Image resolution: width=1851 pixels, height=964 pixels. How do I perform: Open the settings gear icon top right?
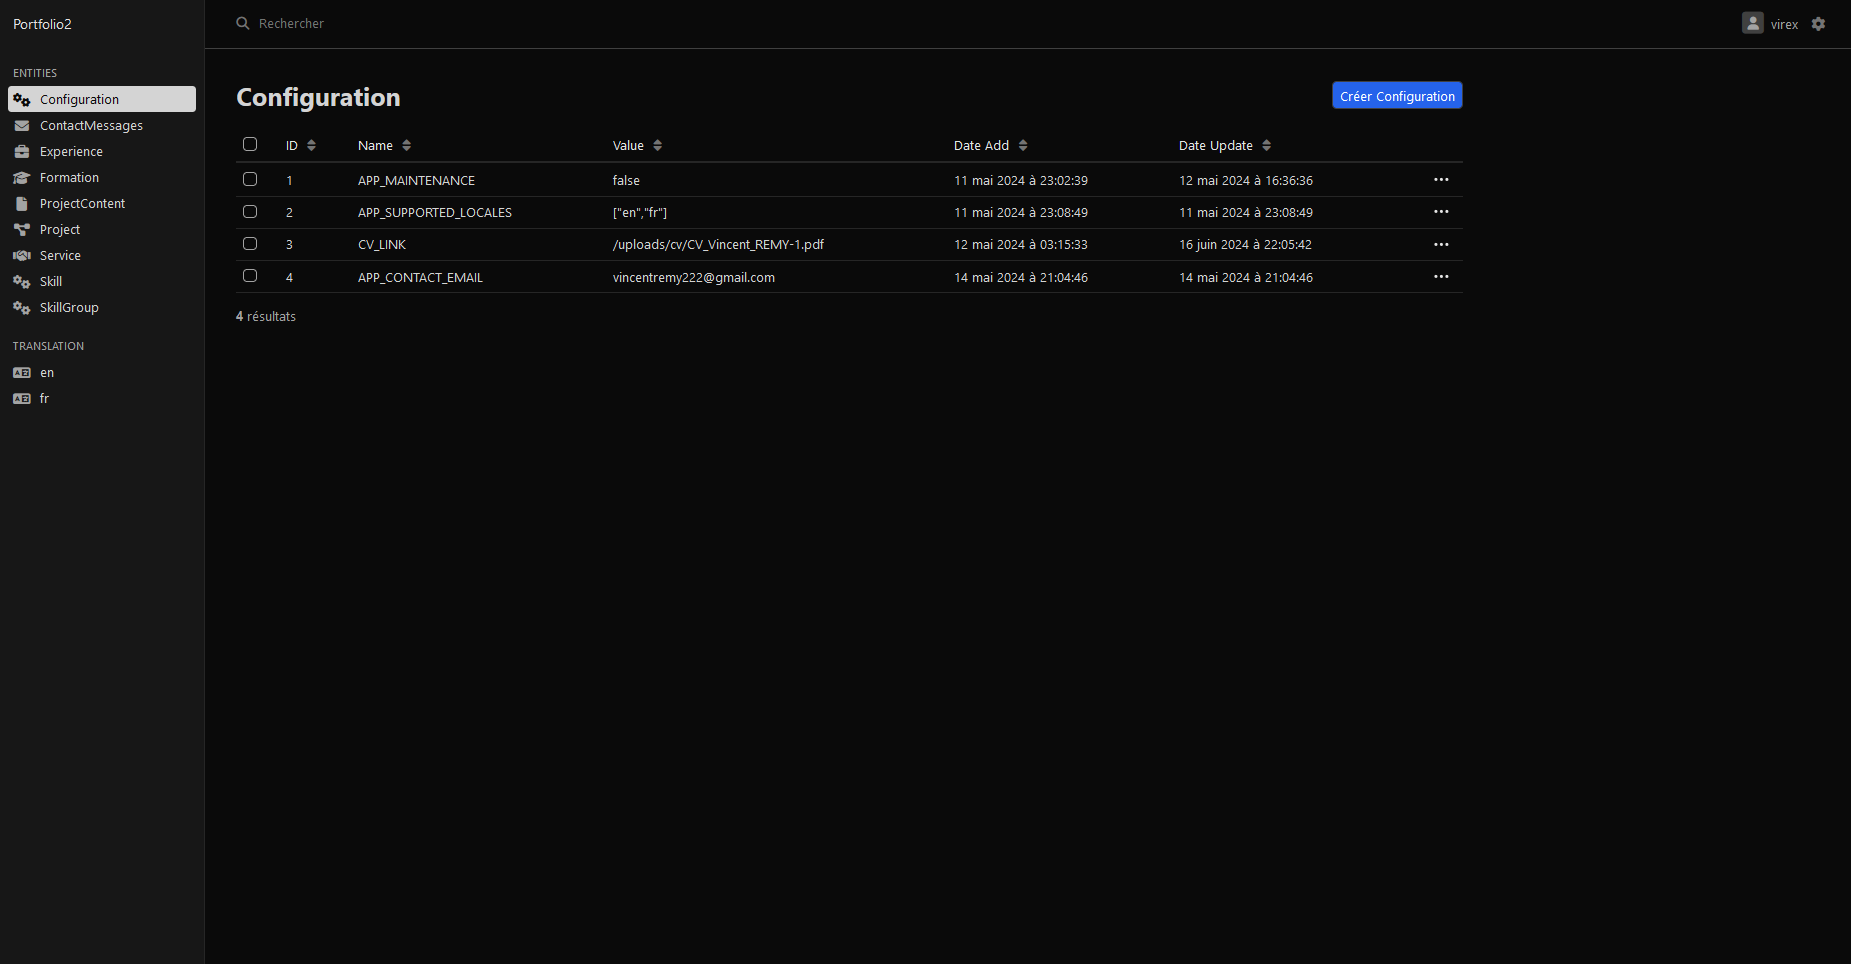[1819, 24]
